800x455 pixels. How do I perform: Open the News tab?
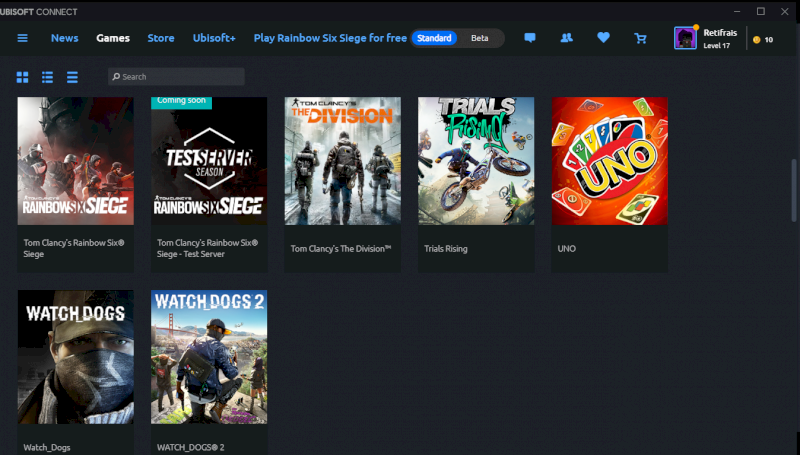tap(65, 38)
